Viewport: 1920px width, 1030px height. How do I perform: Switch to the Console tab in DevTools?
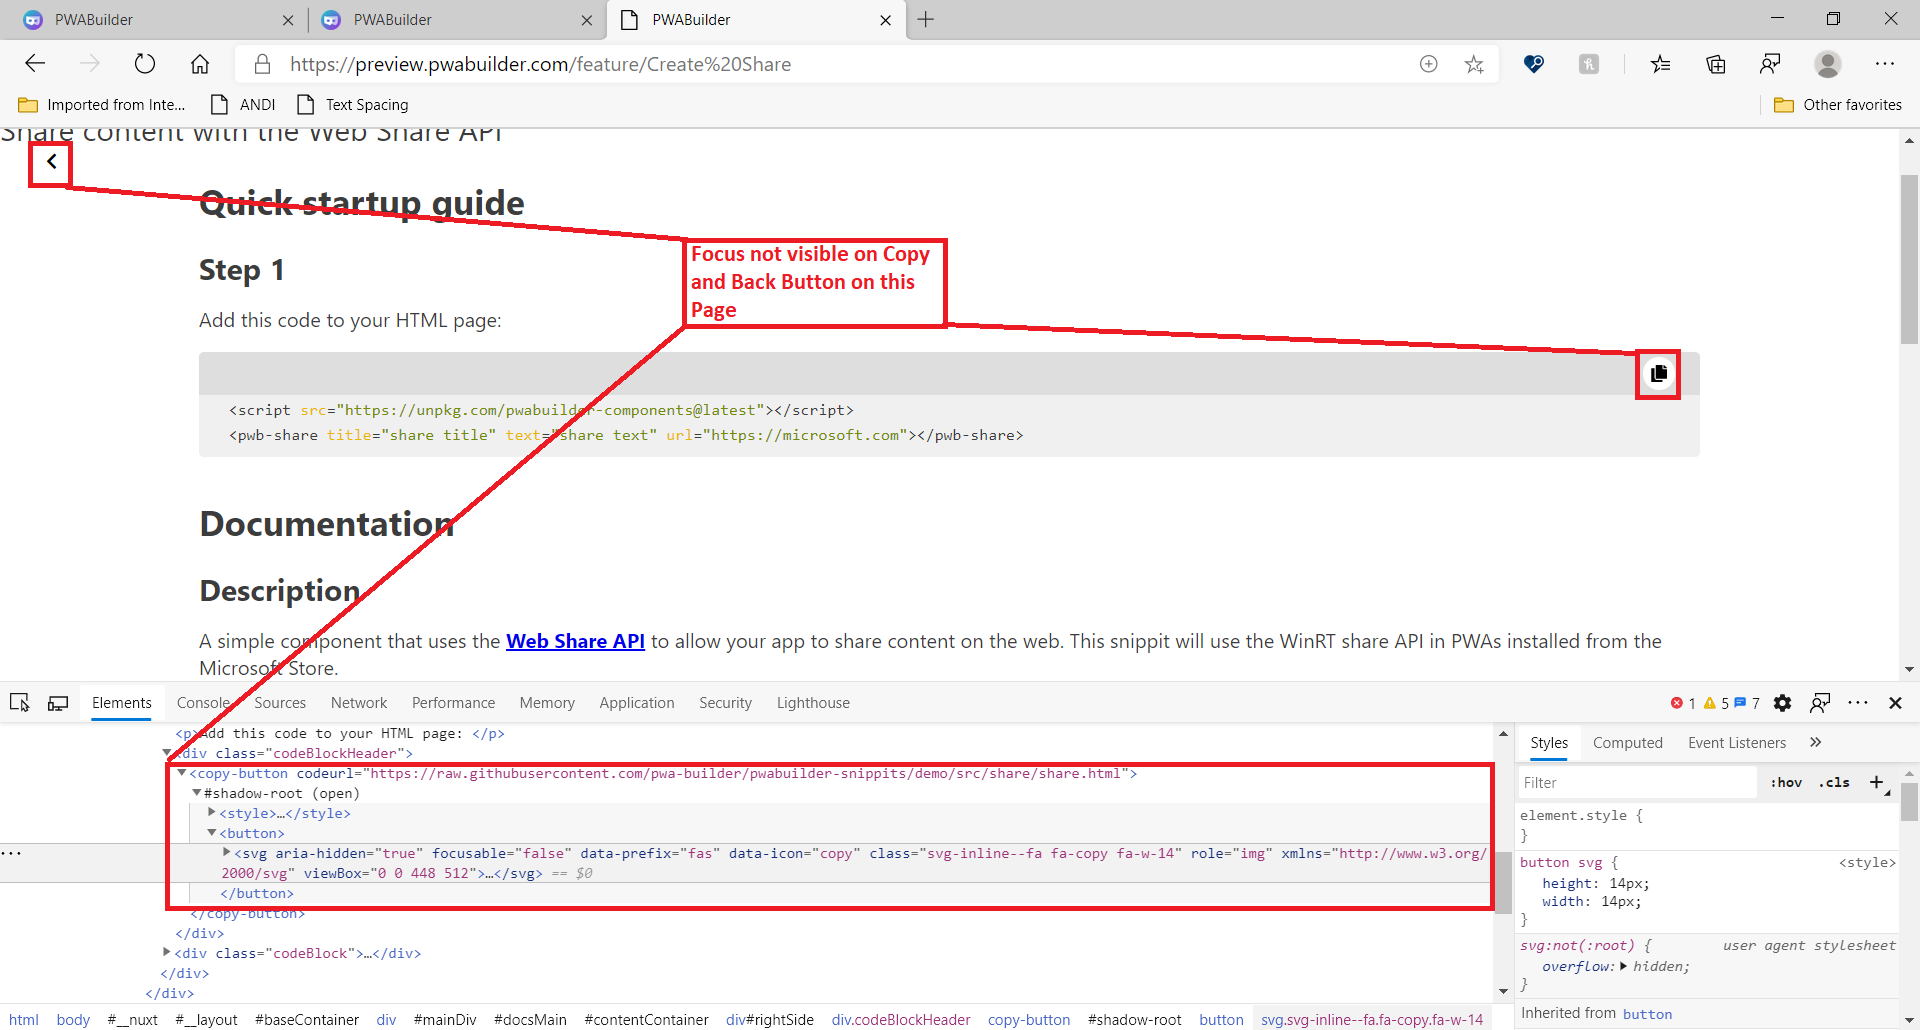[203, 702]
